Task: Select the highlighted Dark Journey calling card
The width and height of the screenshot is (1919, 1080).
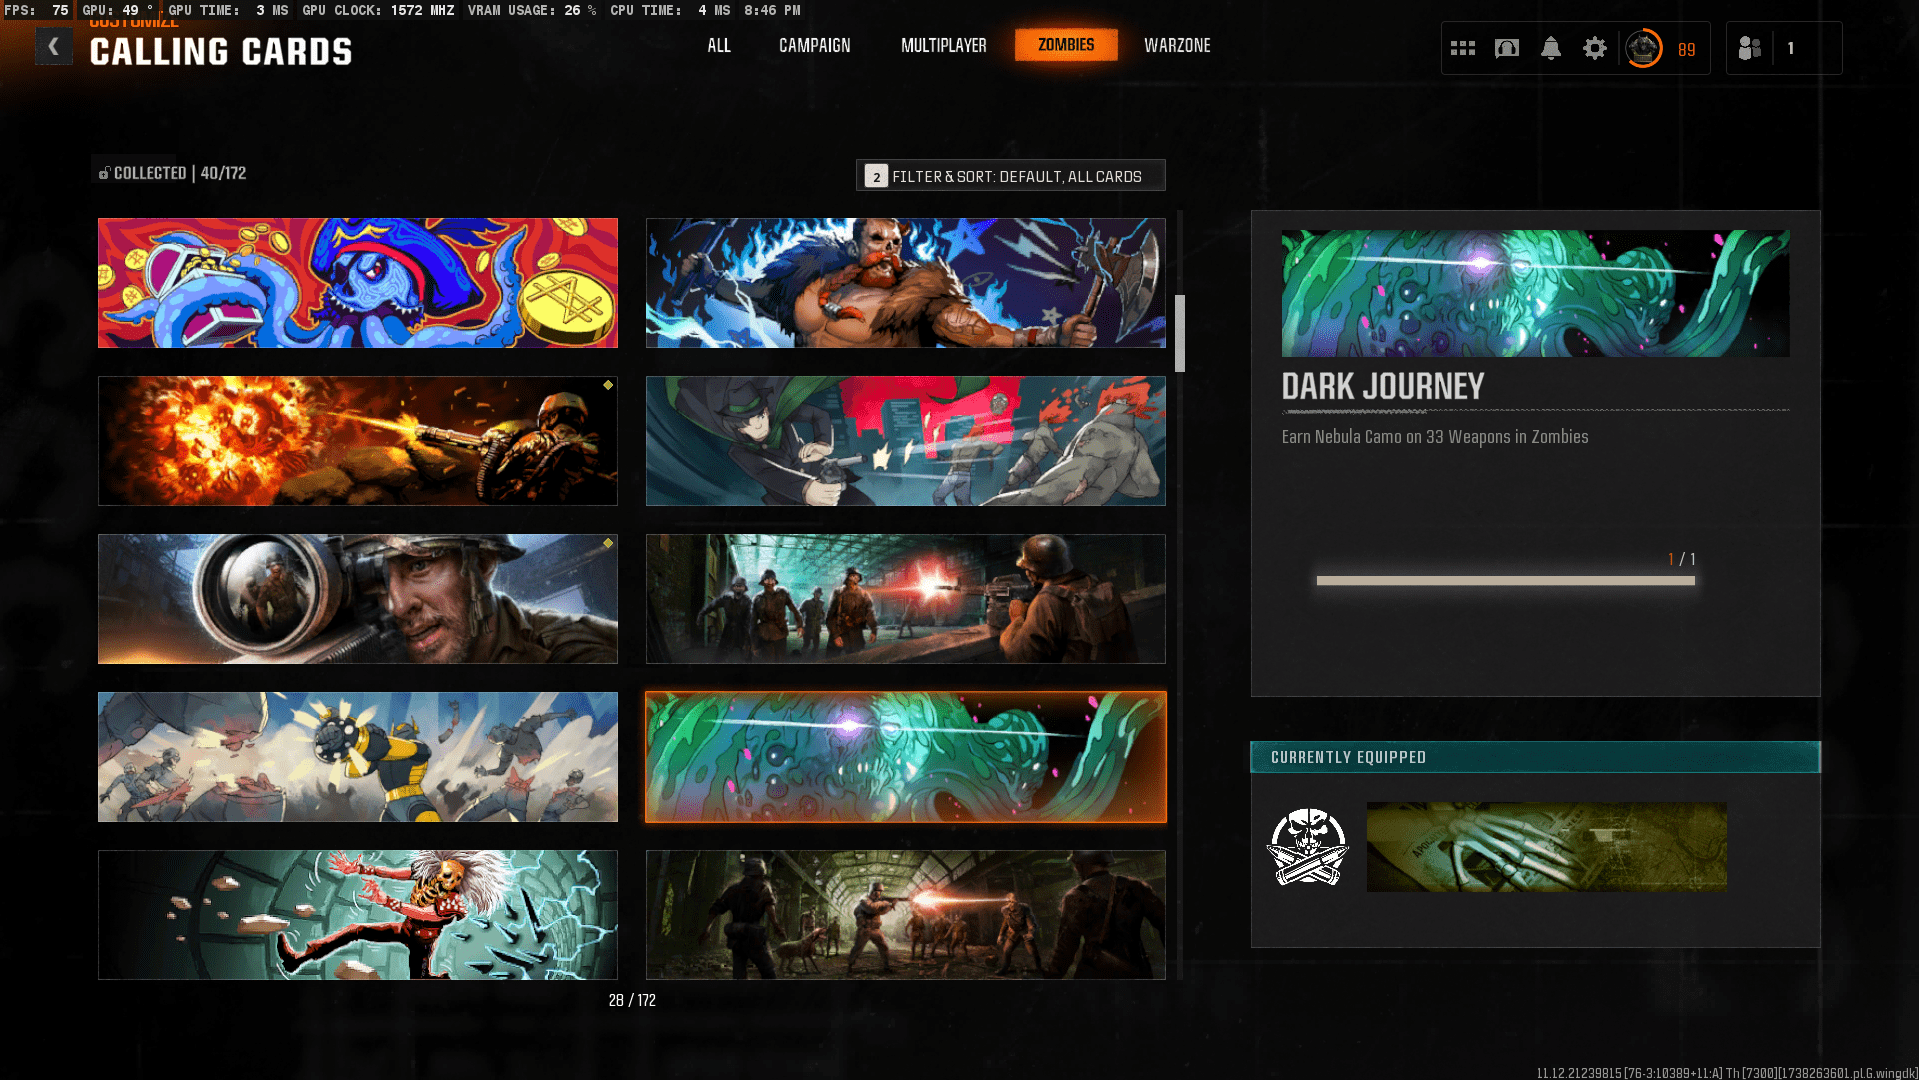Action: [x=905, y=757]
